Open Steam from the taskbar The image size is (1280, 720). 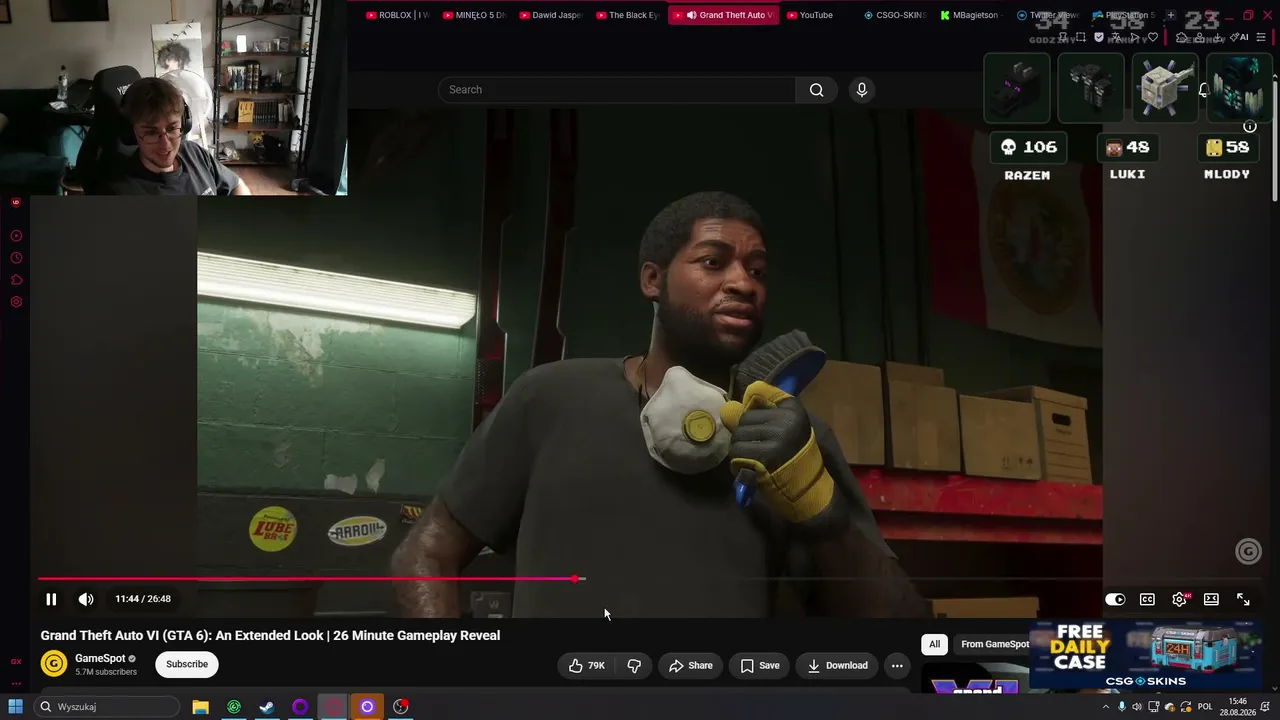click(267, 707)
